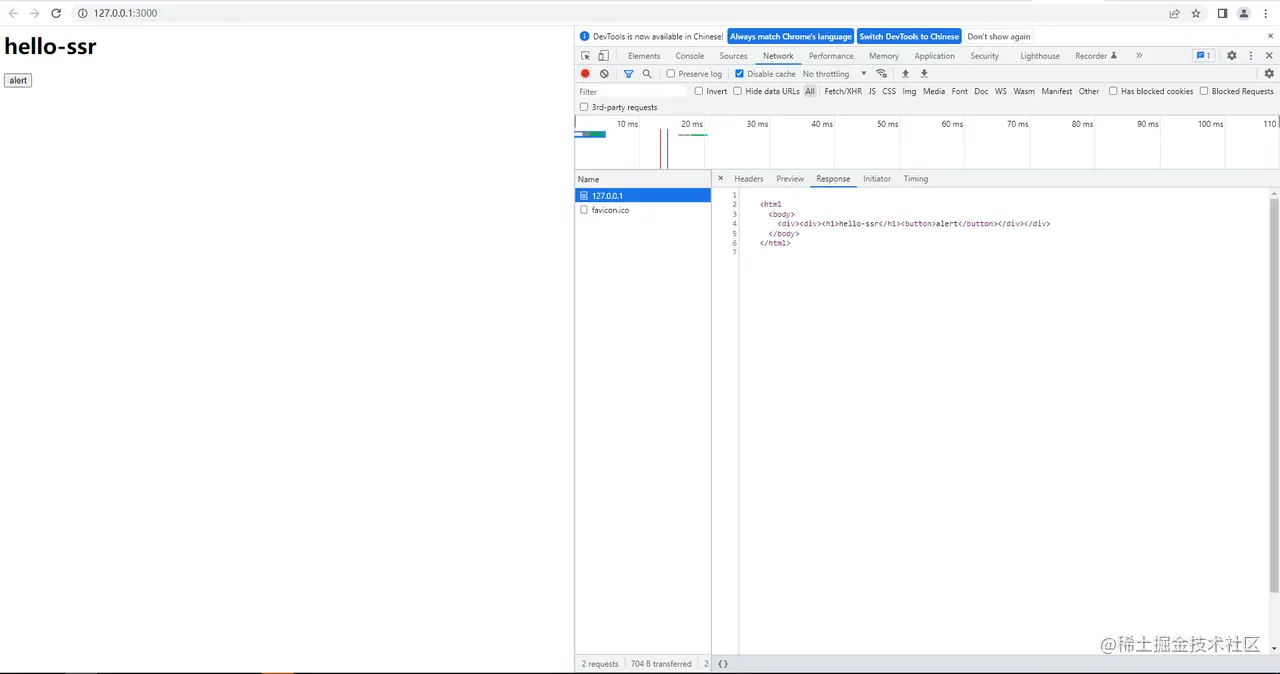This screenshot has width=1280, height=674.
Task: Open the Chrome three-dot menu
Action: click(1266, 13)
